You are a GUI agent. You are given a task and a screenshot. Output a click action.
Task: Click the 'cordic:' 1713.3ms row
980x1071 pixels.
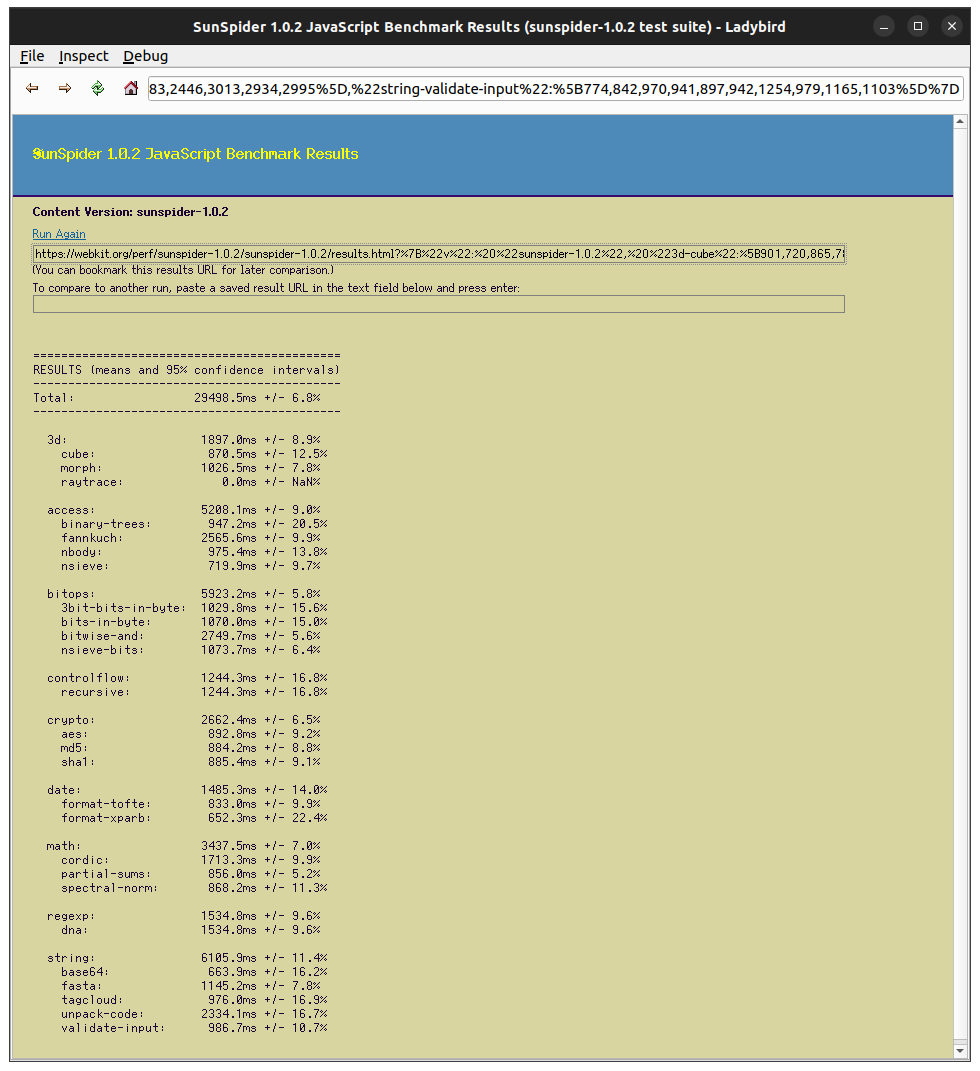(191, 860)
